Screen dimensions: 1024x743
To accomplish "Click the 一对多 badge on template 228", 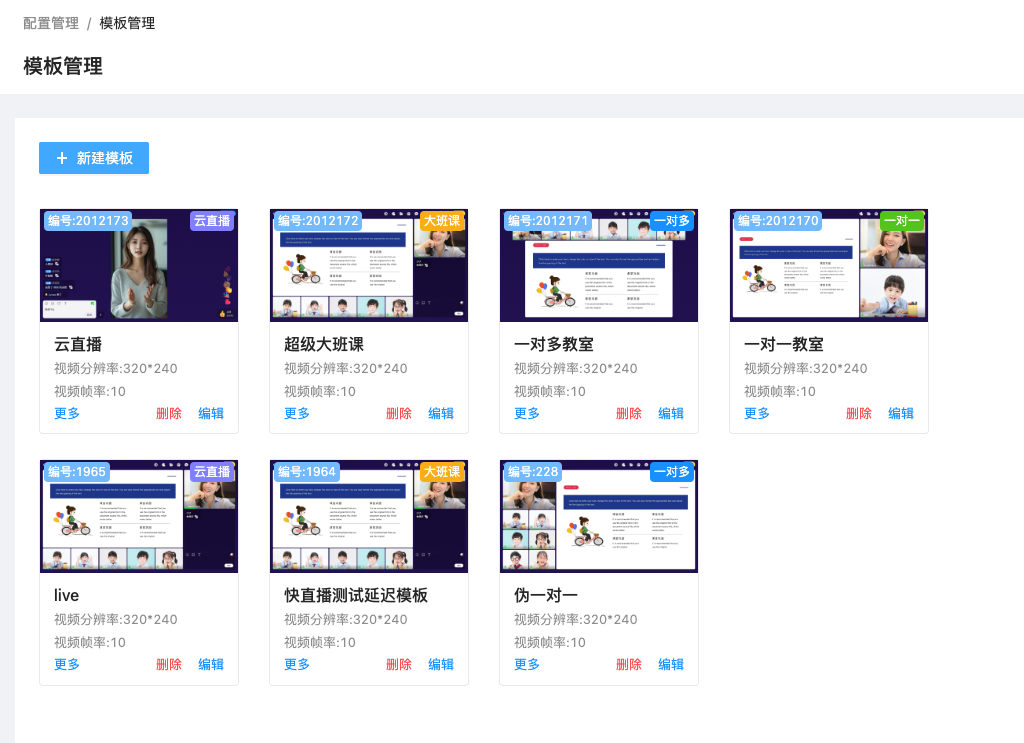I will point(670,471).
